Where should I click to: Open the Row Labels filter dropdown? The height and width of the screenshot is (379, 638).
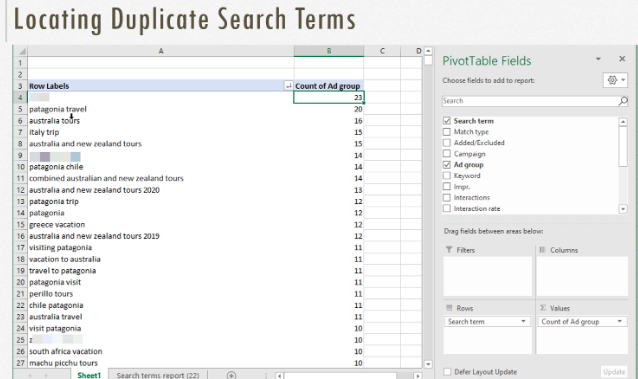tap(288, 86)
